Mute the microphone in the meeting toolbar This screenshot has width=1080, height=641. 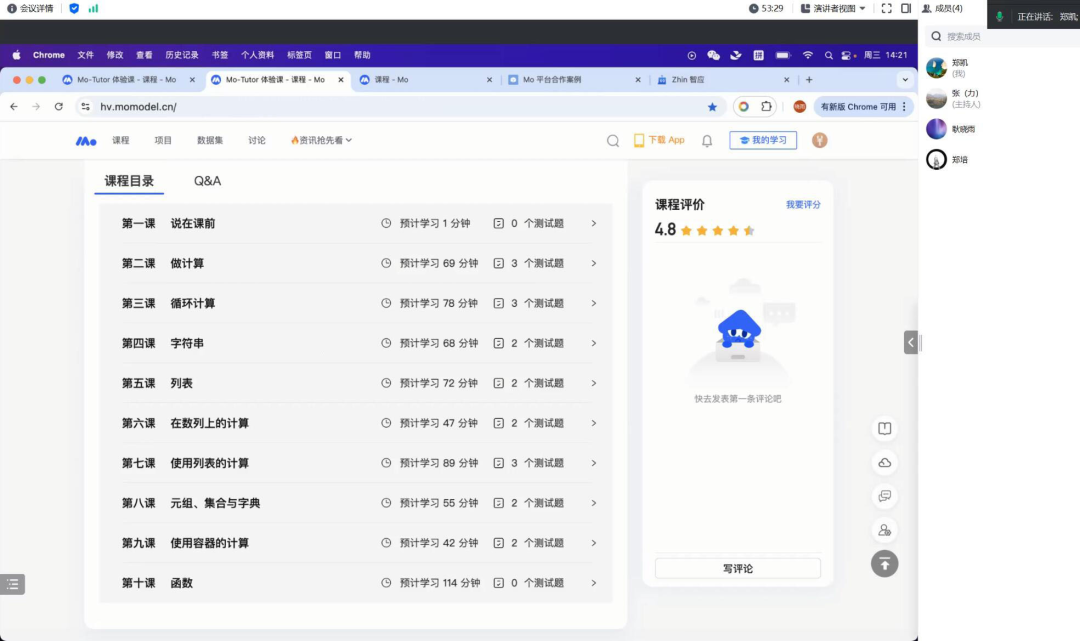point(999,14)
